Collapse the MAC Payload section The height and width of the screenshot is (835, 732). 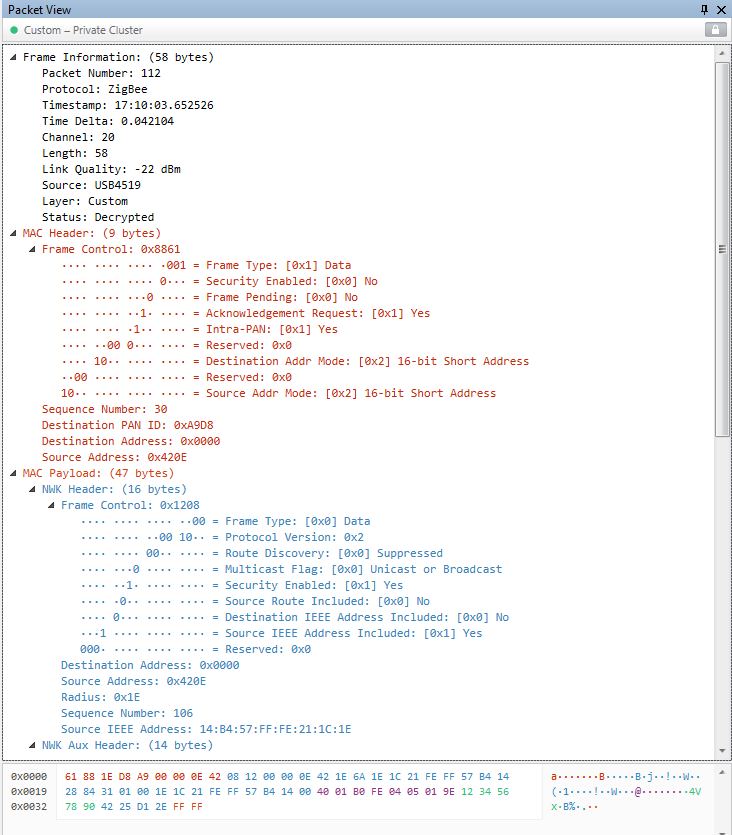pos(12,474)
